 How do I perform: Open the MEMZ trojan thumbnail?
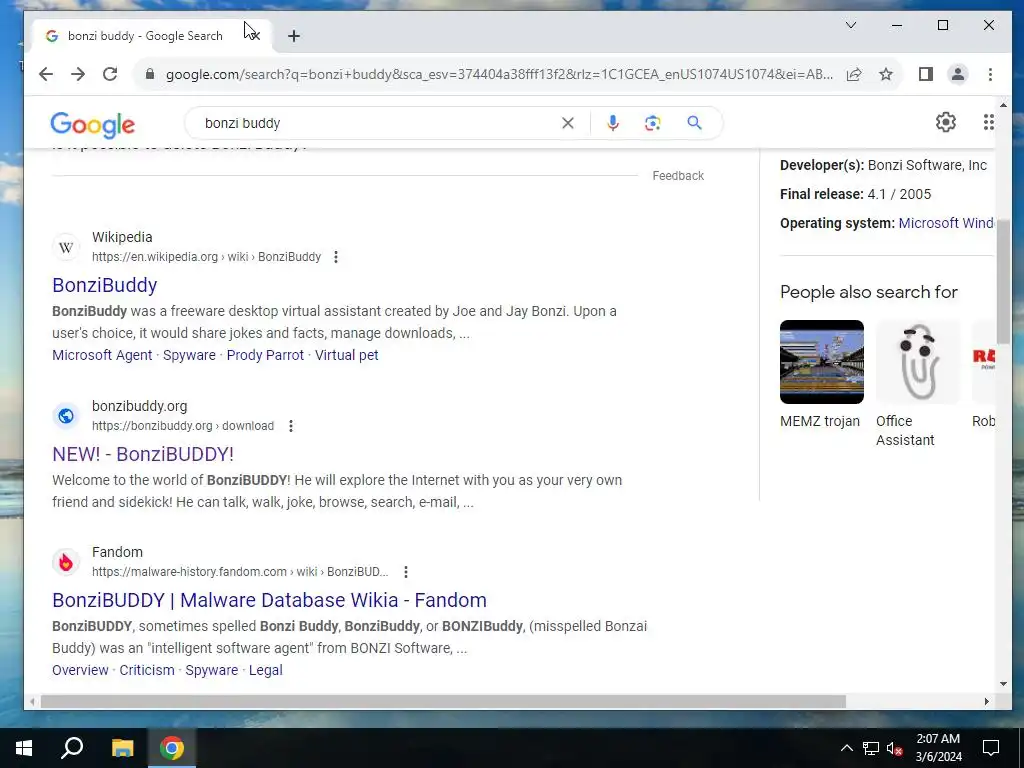(x=822, y=362)
